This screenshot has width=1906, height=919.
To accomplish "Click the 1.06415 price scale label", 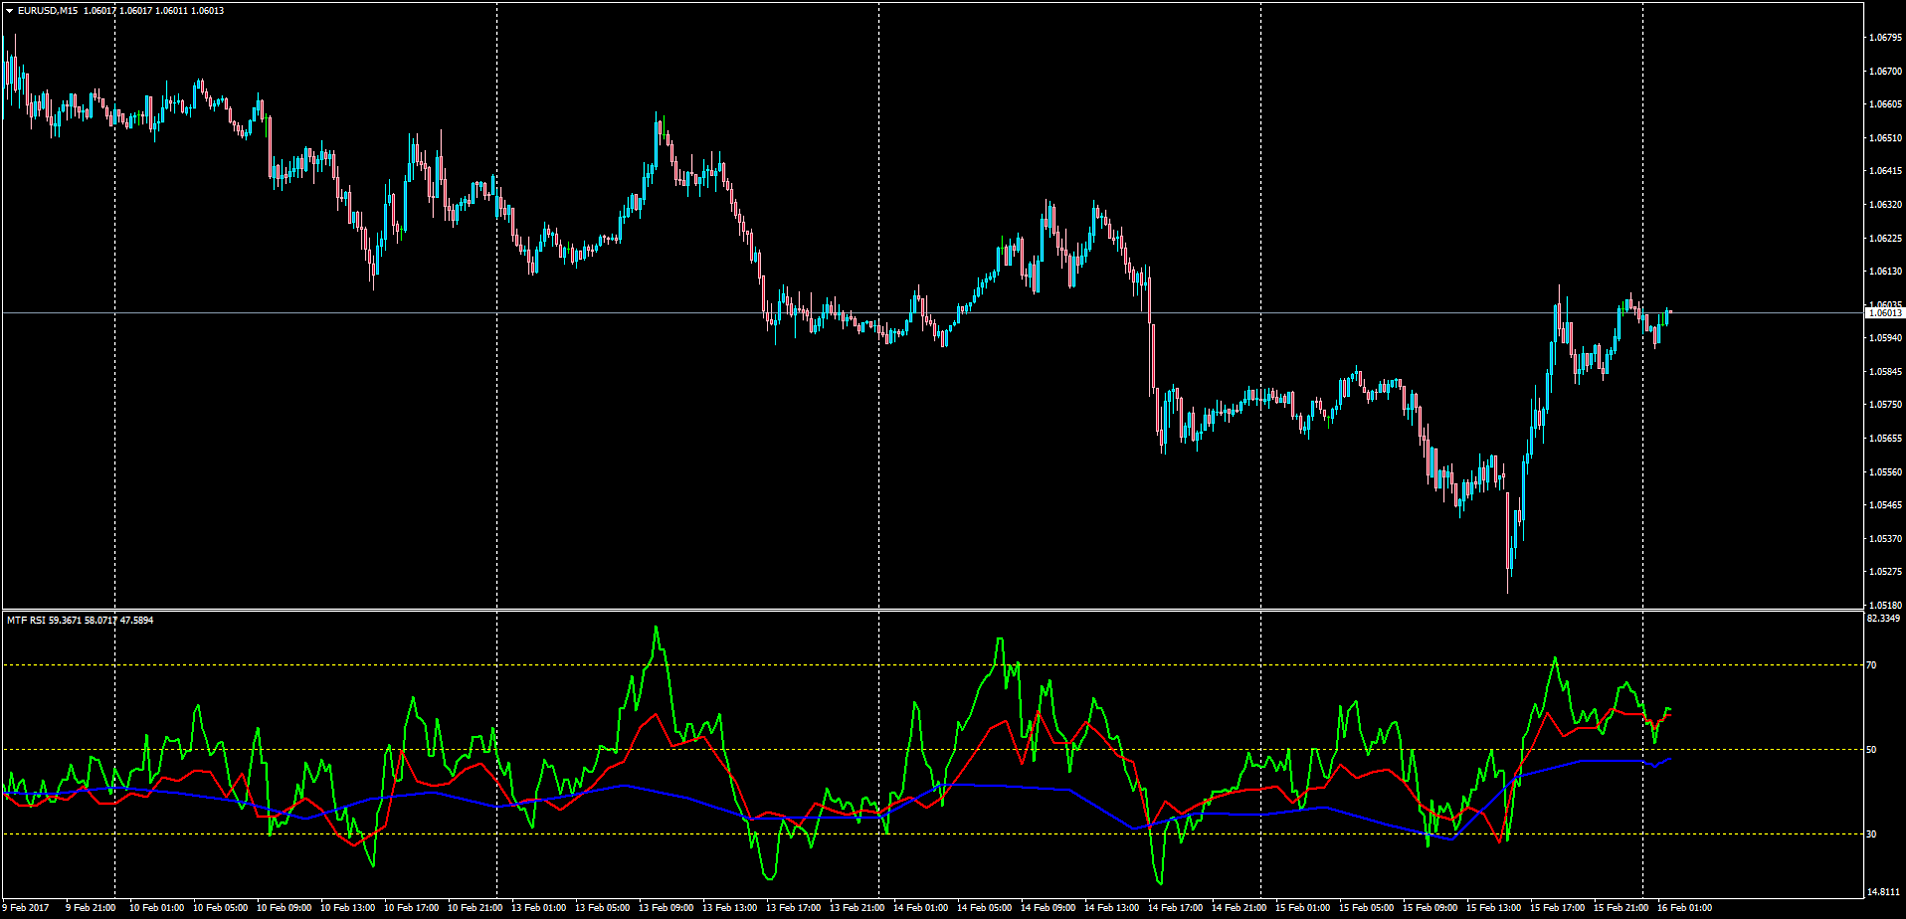I will pyautogui.click(x=1885, y=171).
